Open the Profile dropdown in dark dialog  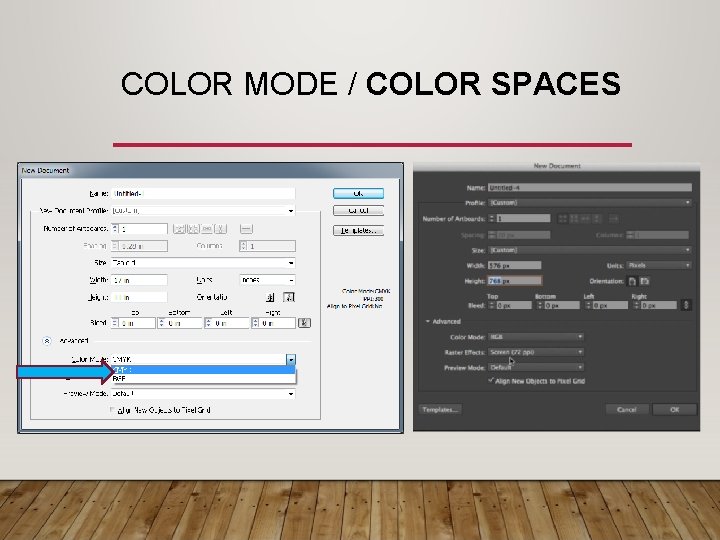point(590,202)
